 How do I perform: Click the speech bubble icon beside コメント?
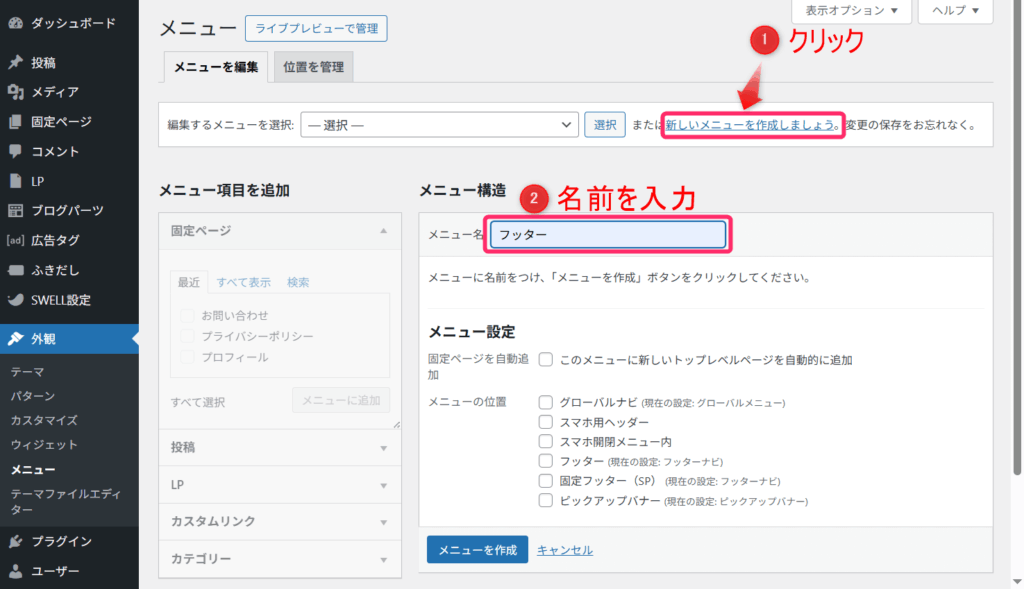click(x=16, y=151)
